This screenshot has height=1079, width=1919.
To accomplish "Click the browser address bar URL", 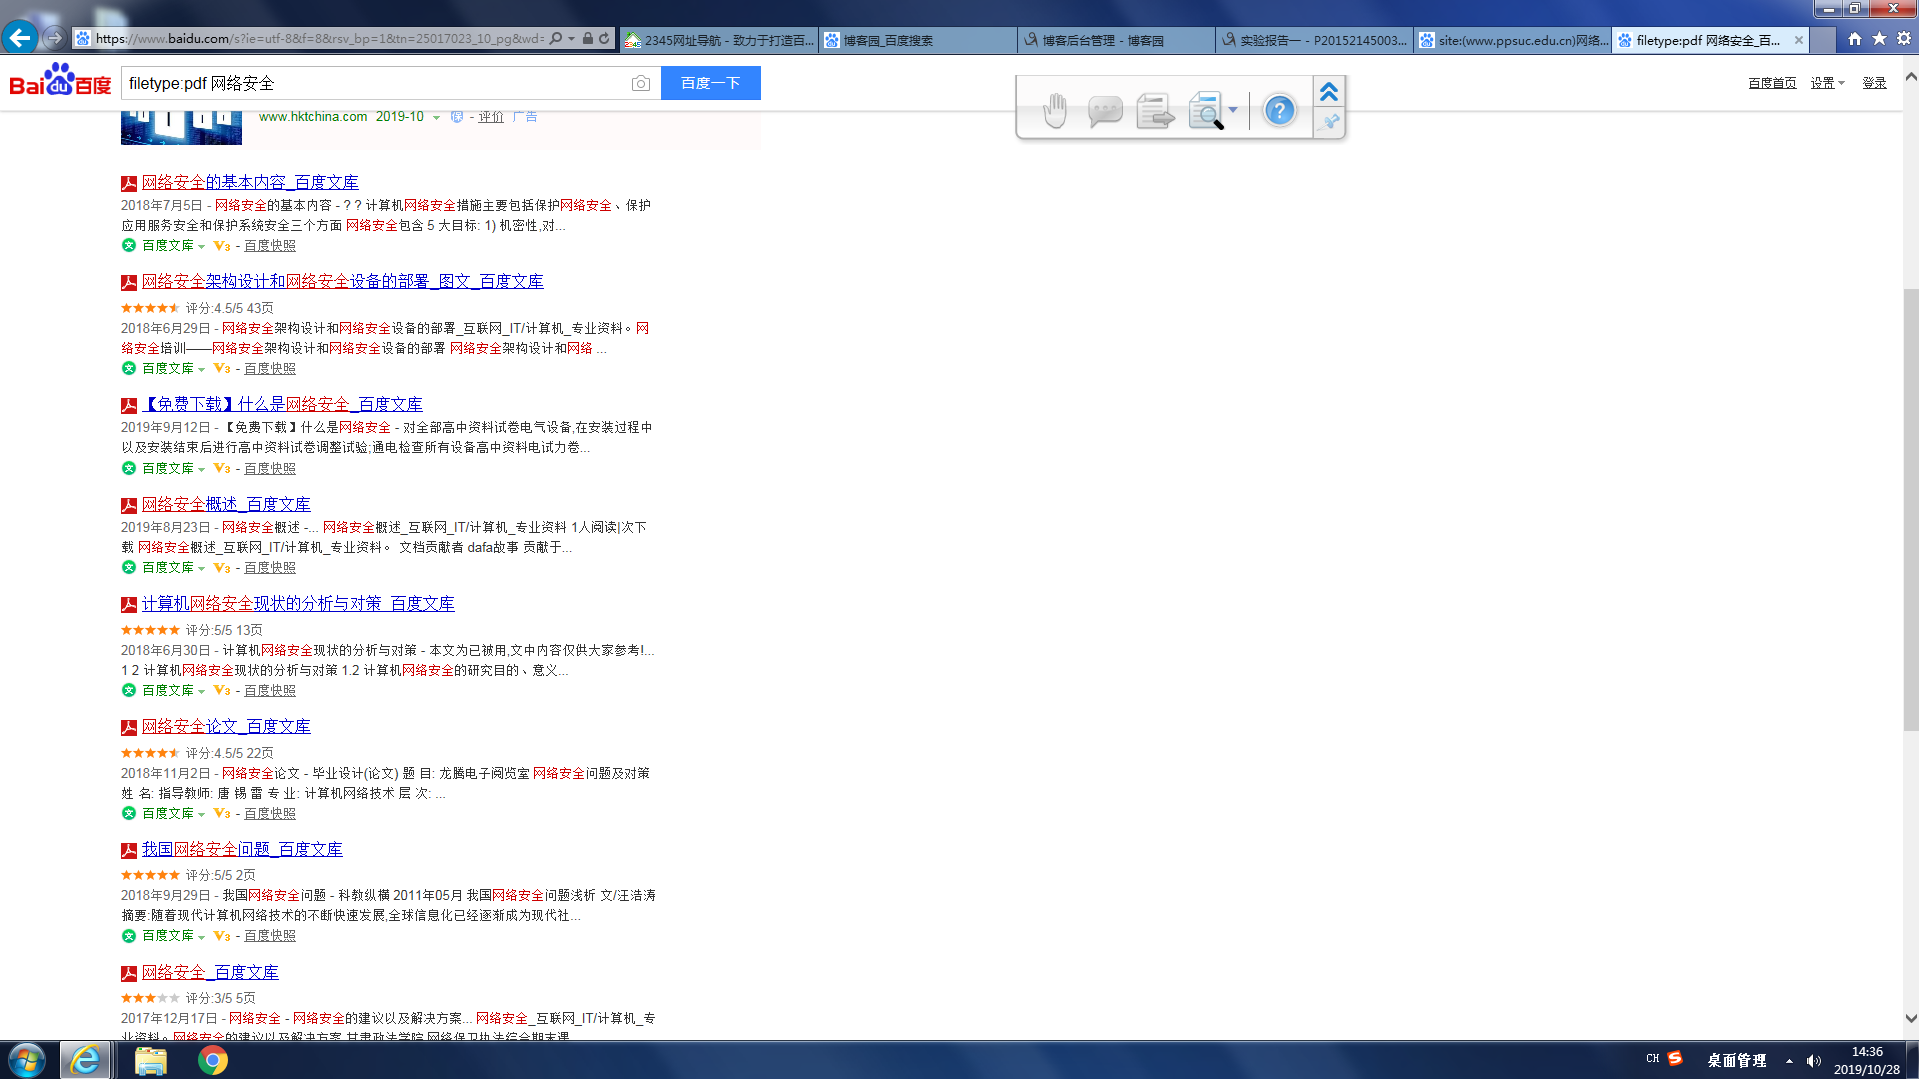I will 320,39.
